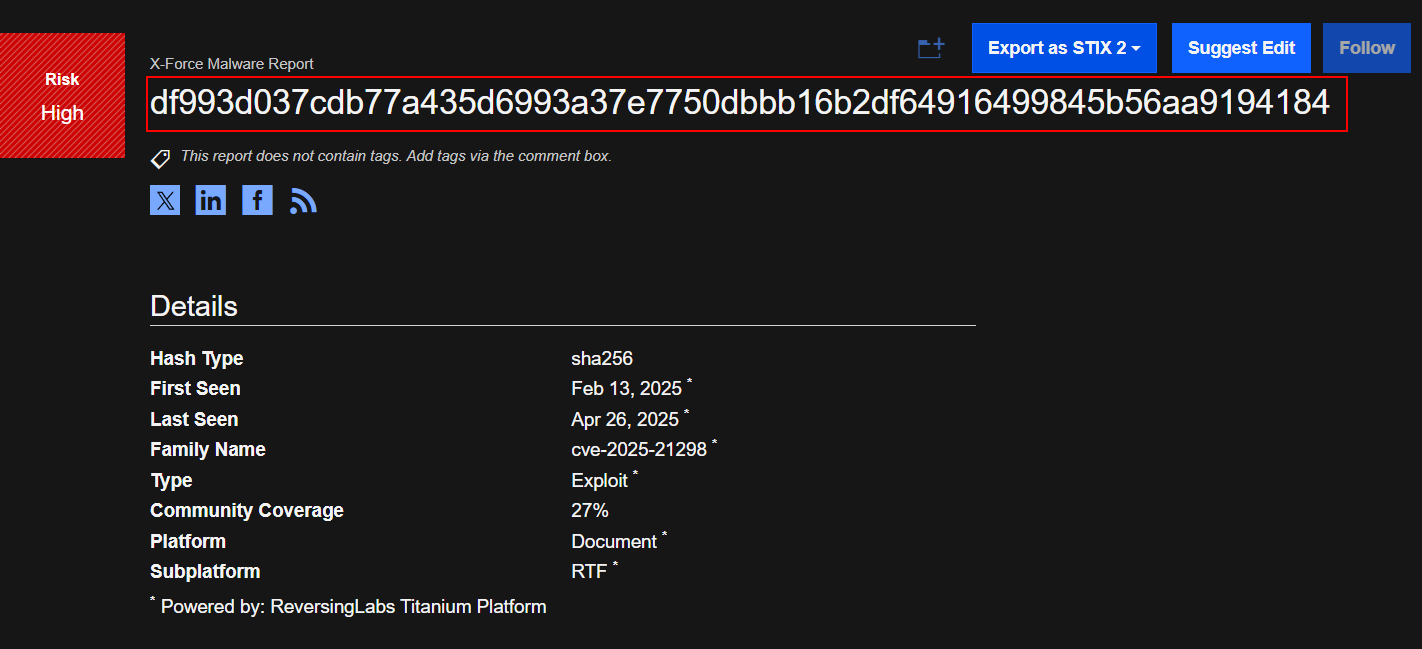This screenshot has height=649, width=1422.
Task: Share report on X (Twitter)
Action: click(x=165, y=200)
